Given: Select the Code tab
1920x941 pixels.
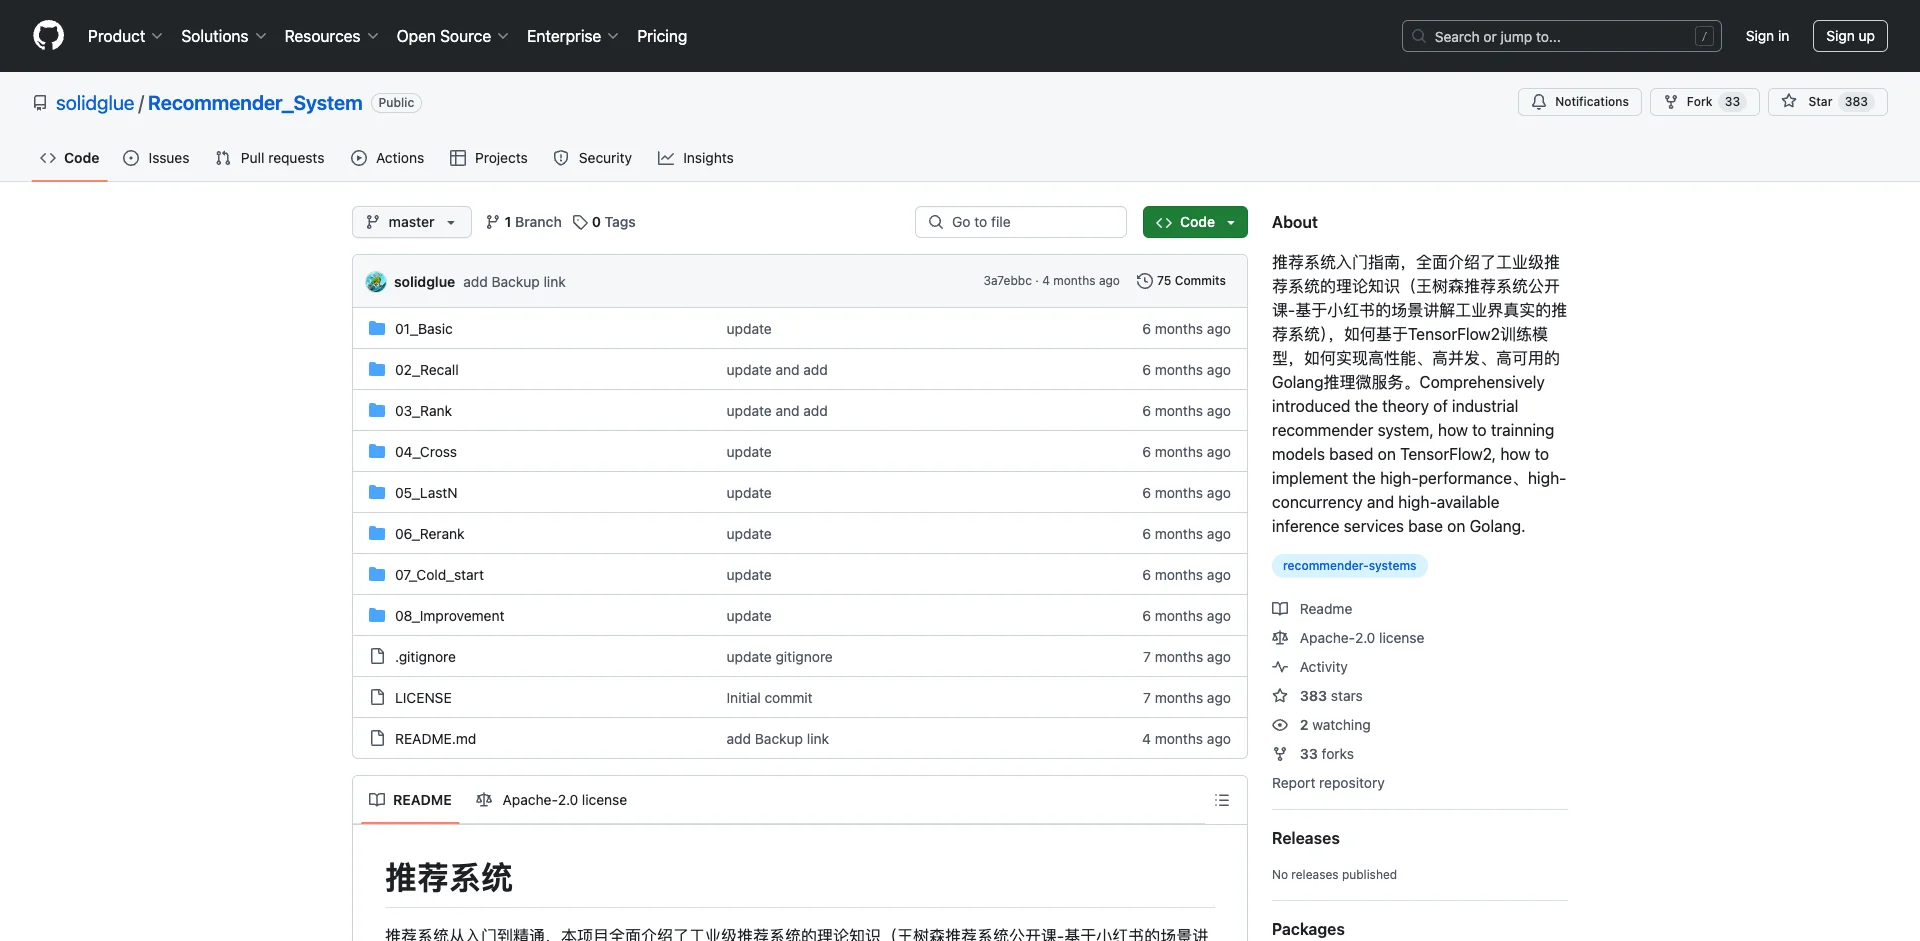Looking at the screenshot, I should click(x=70, y=158).
